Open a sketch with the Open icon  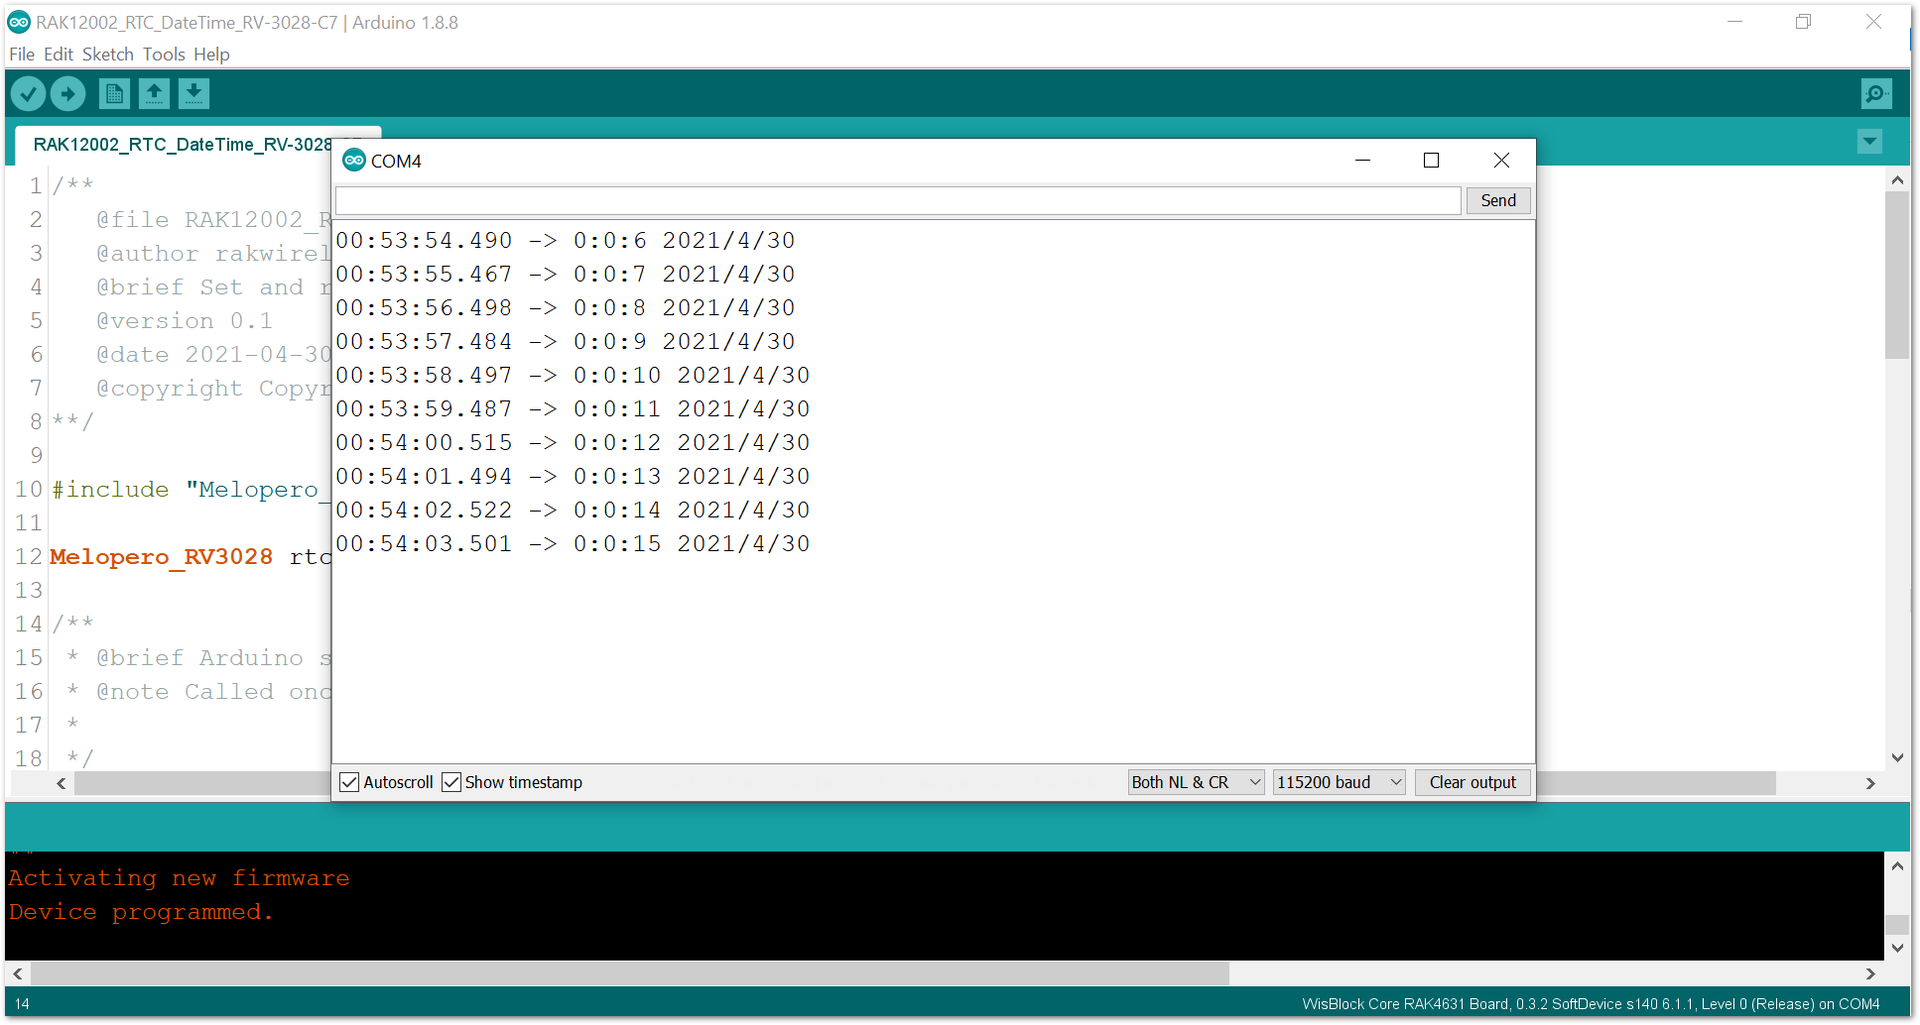[x=154, y=94]
